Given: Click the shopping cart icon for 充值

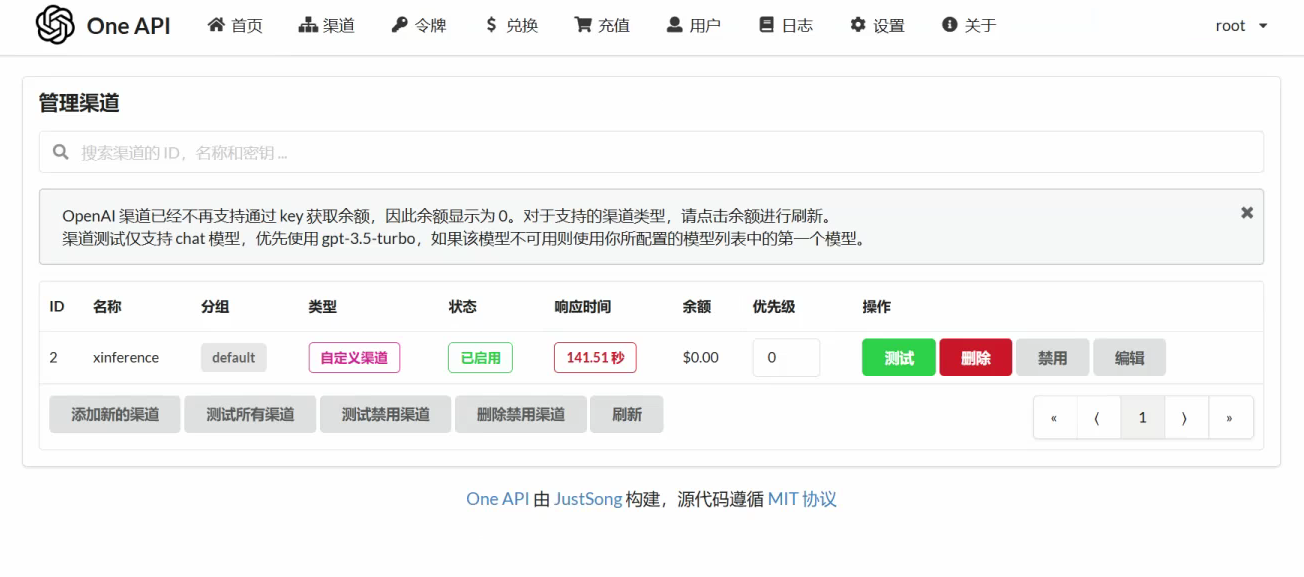Looking at the screenshot, I should (582, 25).
